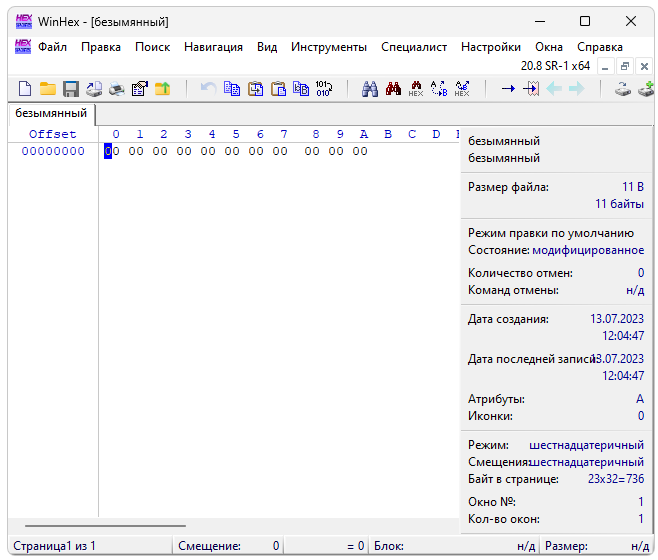Click the Offset column header

pyautogui.click(x=52, y=134)
